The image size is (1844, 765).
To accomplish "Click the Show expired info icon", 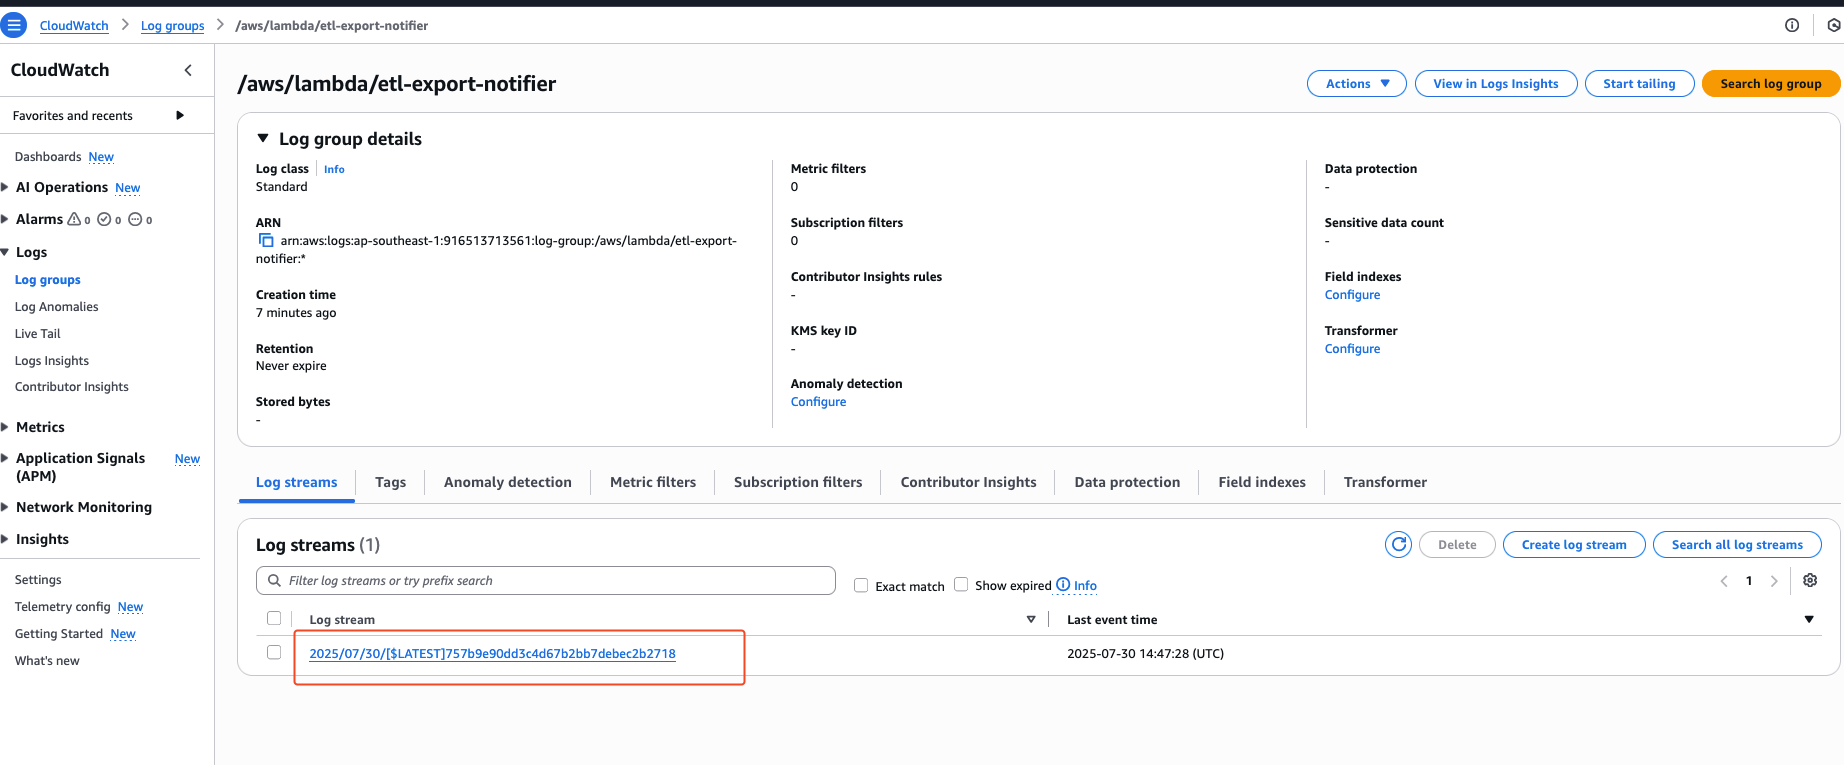I will pos(1063,585).
